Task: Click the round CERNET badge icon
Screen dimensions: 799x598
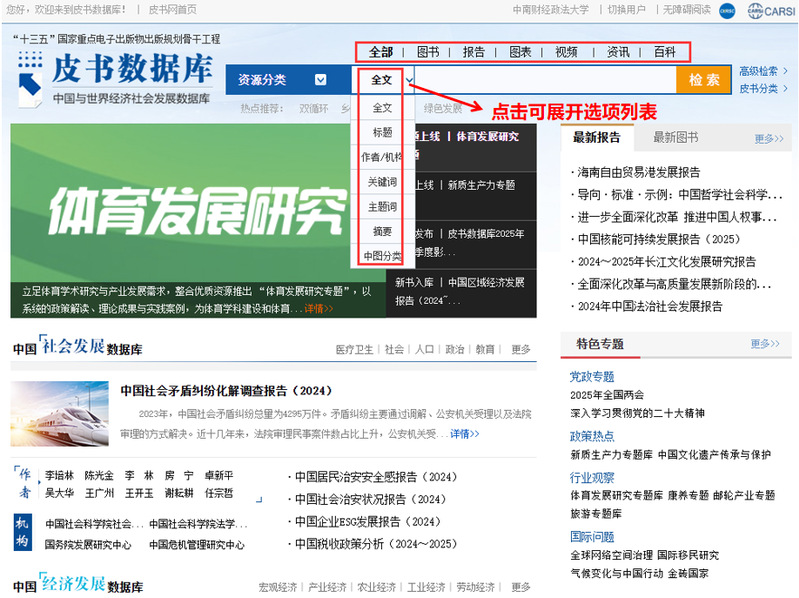Action: tap(726, 11)
